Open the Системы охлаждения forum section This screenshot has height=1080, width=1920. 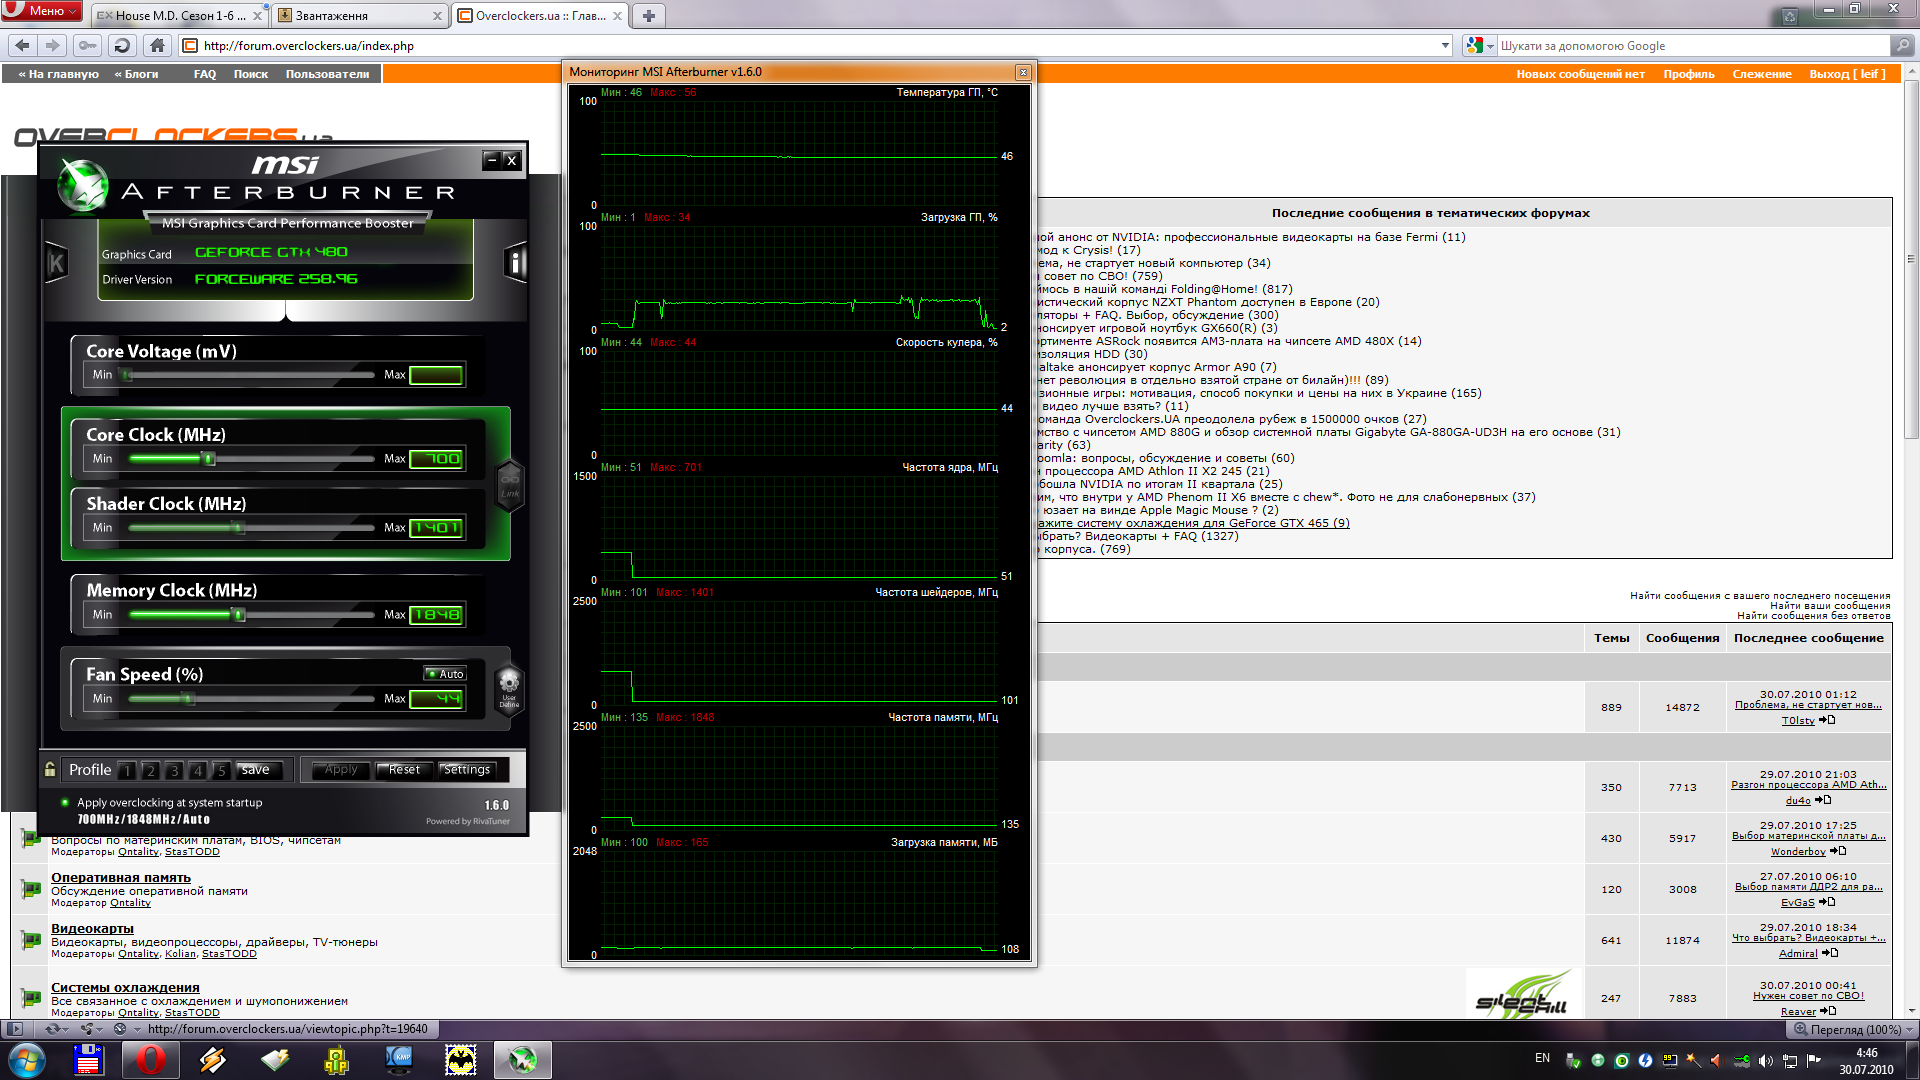coord(125,987)
